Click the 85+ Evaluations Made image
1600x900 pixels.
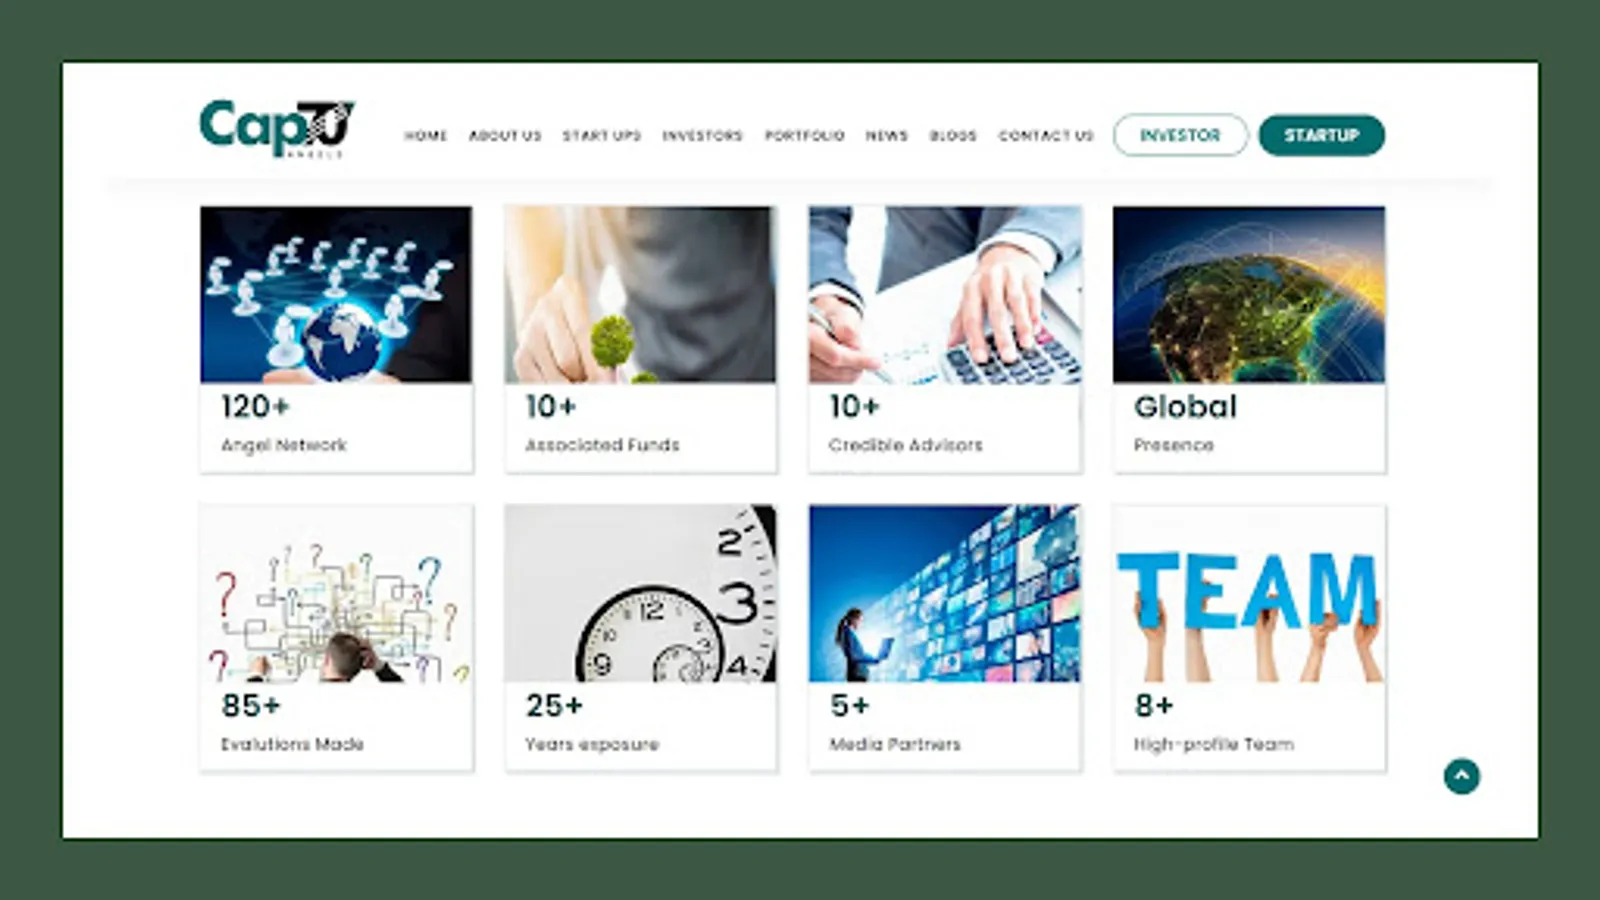coord(336,593)
